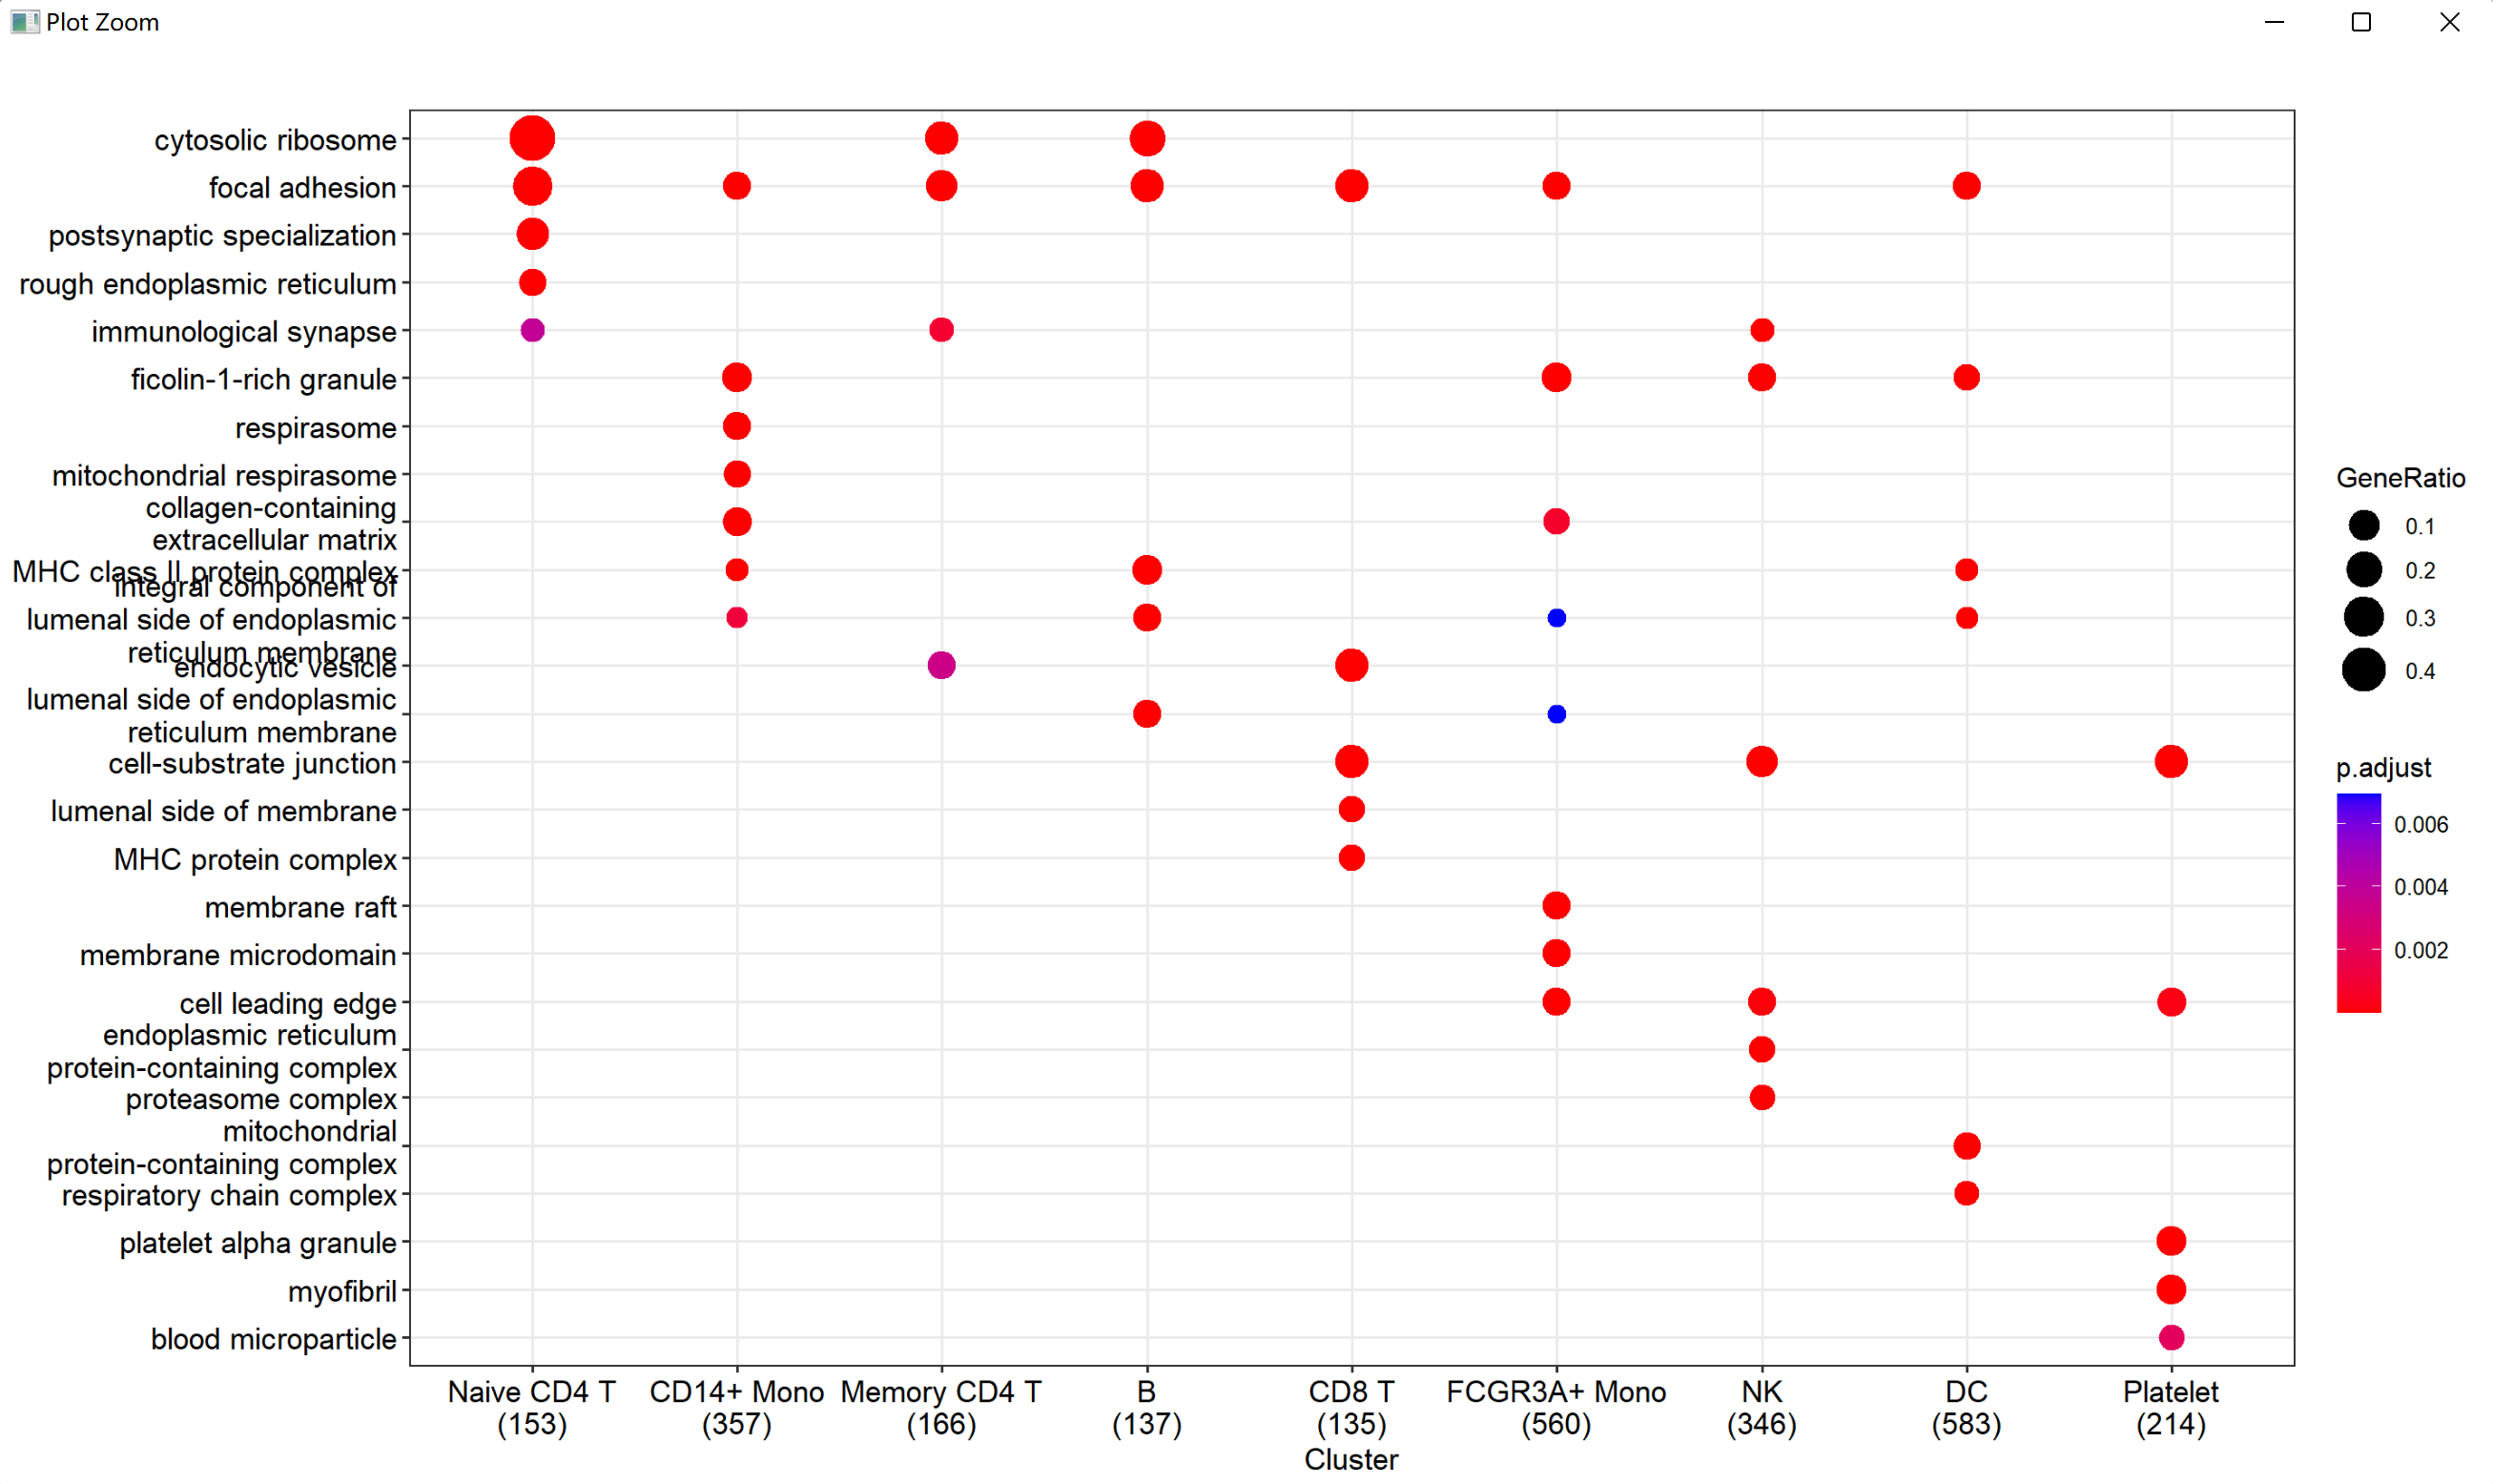Image resolution: width=2493 pixels, height=1484 pixels.
Task: Click the 'immunological synapse' label
Action: pyautogui.click(x=244, y=332)
